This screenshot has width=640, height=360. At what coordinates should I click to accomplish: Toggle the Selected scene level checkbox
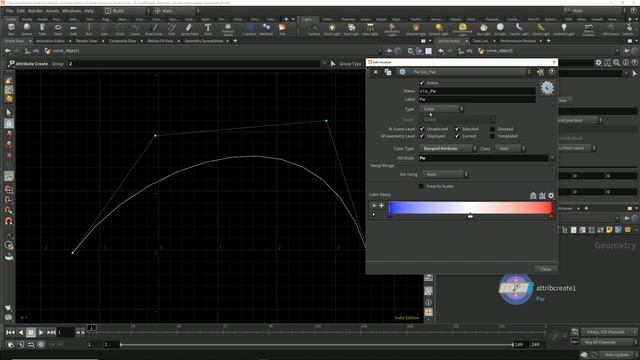457,129
